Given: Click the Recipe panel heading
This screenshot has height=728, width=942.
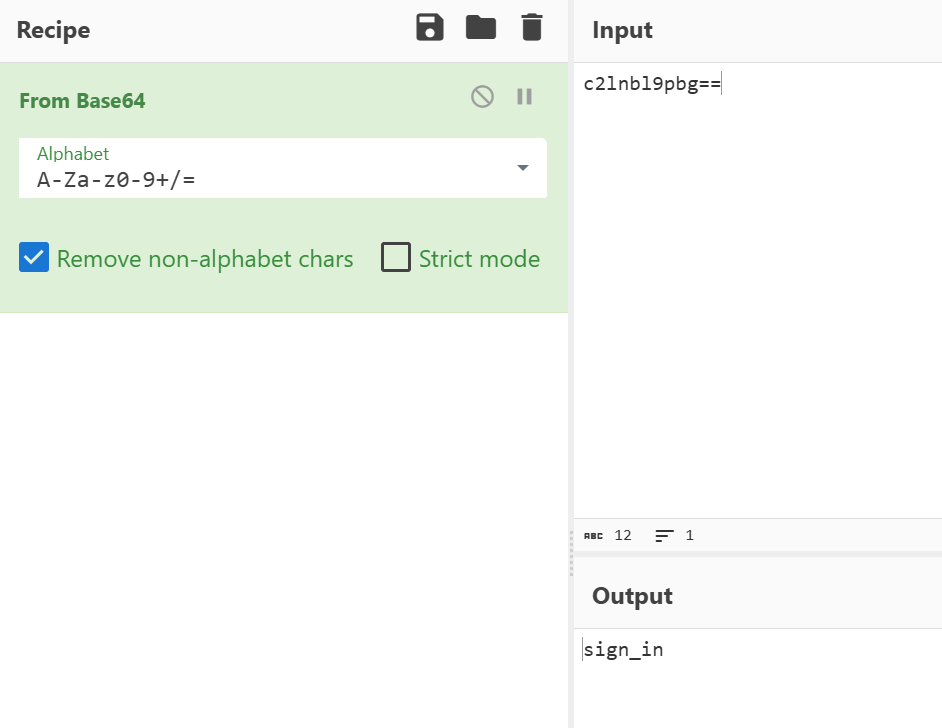Looking at the screenshot, I should (x=53, y=30).
